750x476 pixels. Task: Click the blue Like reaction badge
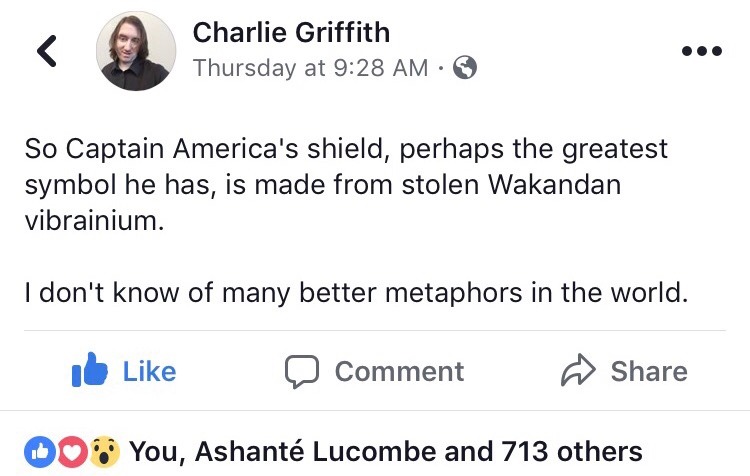[39, 452]
